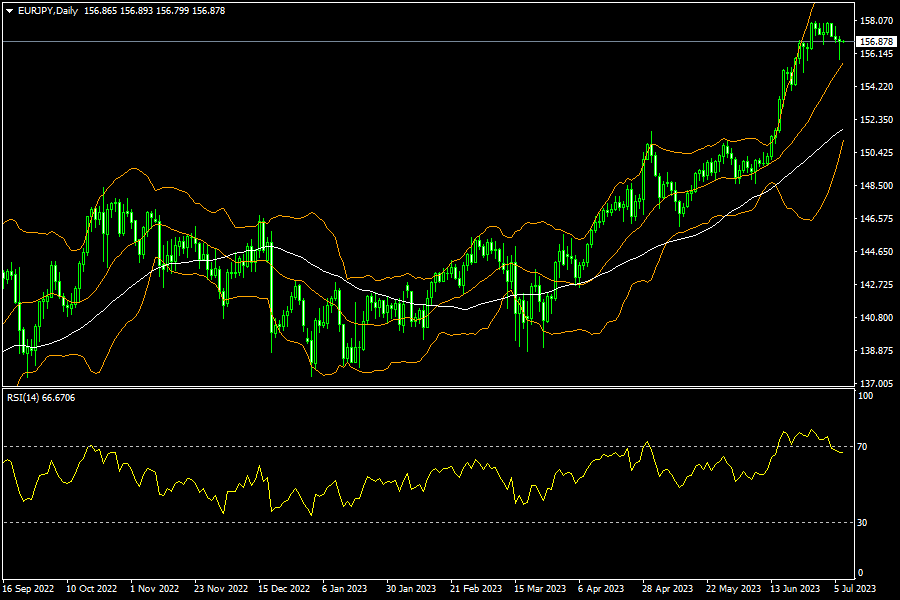The width and height of the screenshot is (900, 600).
Task: Click the 15 Dec 2022 date label
Action: (x=284, y=589)
